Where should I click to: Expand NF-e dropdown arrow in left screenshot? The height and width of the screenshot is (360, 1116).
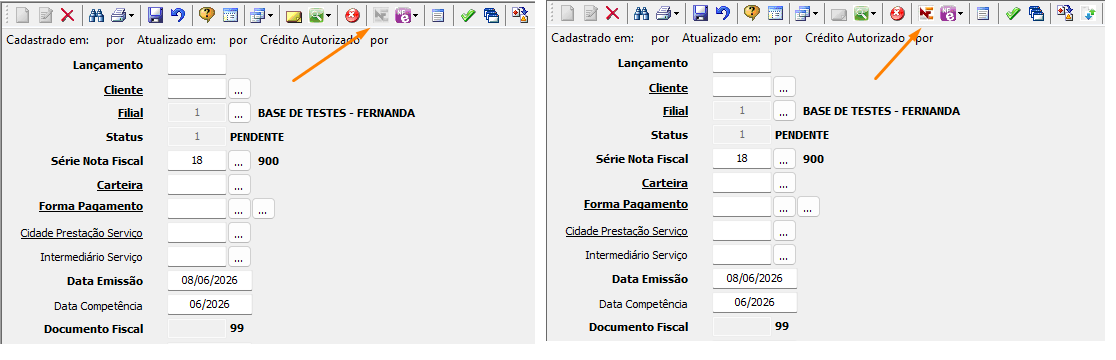coord(416,15)
